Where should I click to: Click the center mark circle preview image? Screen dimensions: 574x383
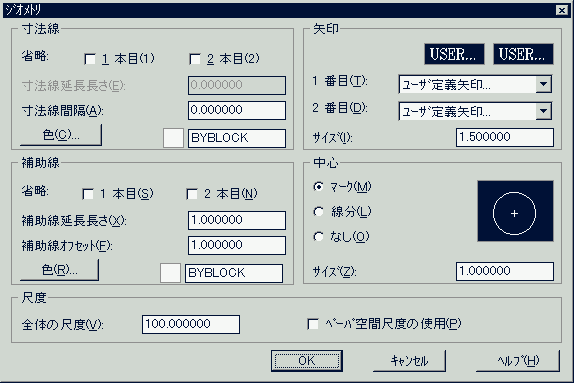point(515,211)
